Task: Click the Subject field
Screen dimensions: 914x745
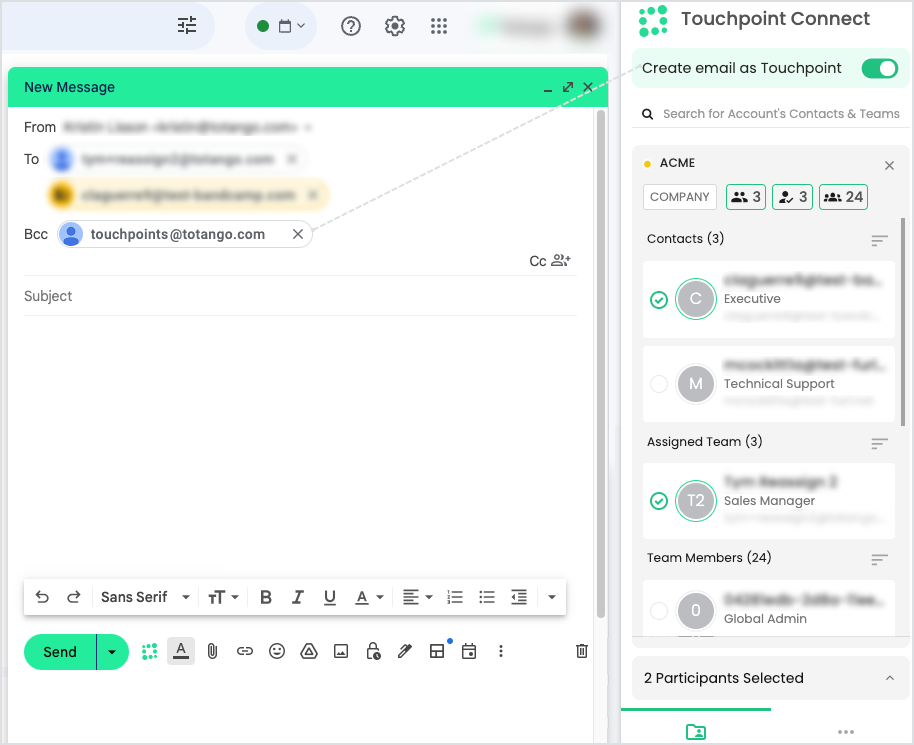Action: pyautogui.click(x=300, y=296)
